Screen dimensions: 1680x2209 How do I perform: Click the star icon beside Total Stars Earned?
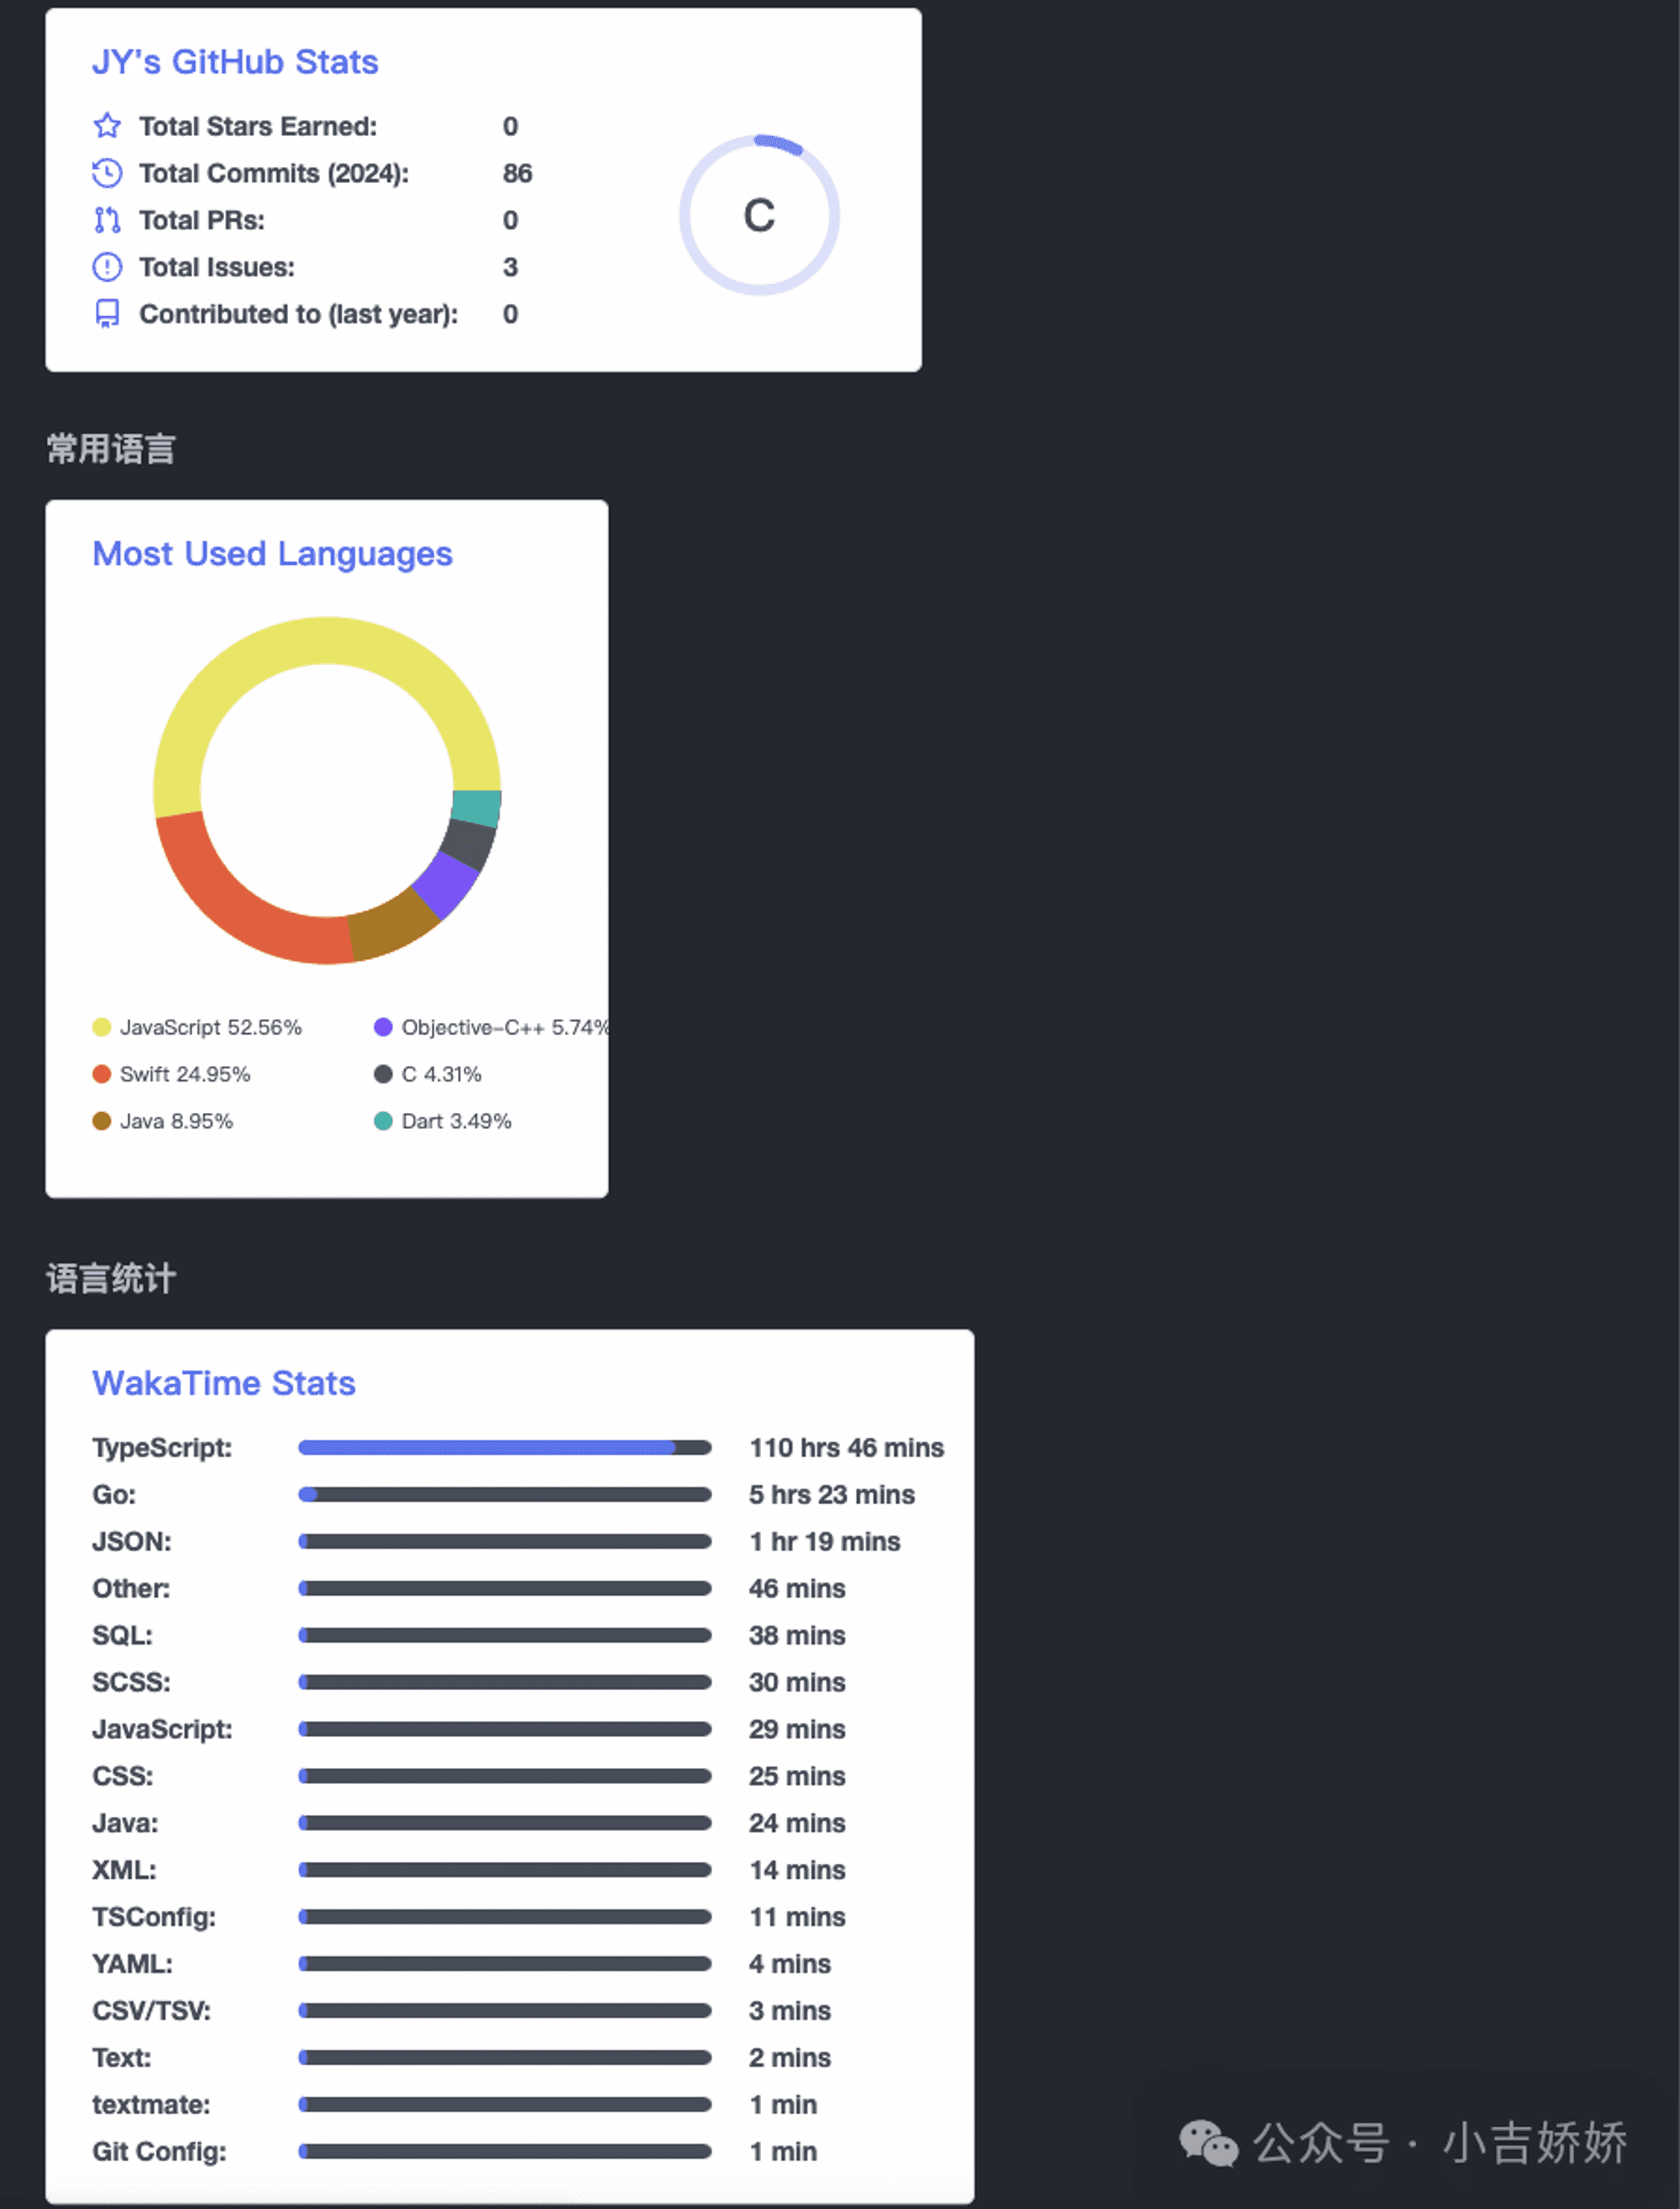point(107,126)
